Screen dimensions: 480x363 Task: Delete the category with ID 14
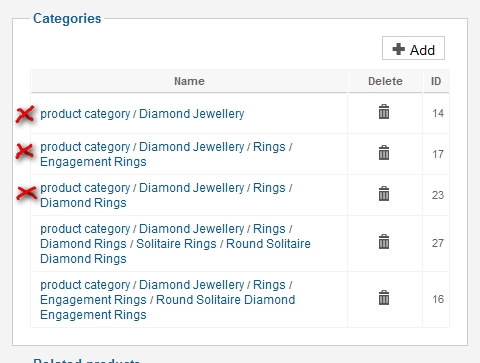pos(384,112)
